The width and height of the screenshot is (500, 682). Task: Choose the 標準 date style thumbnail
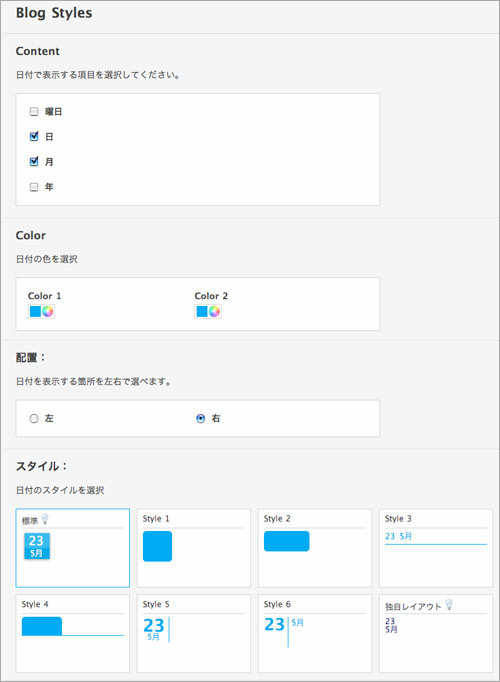tap(73, 548)
